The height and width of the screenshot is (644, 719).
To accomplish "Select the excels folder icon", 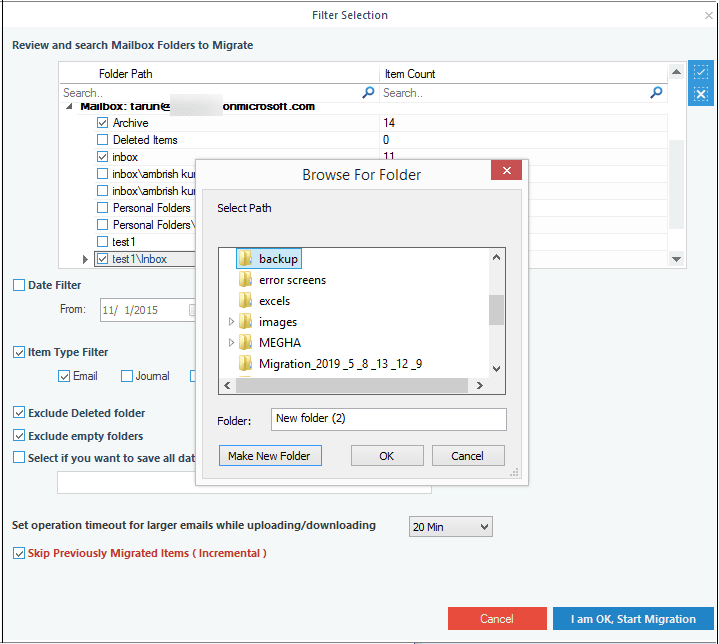I will pyautogui.click(x=245, y=301).
